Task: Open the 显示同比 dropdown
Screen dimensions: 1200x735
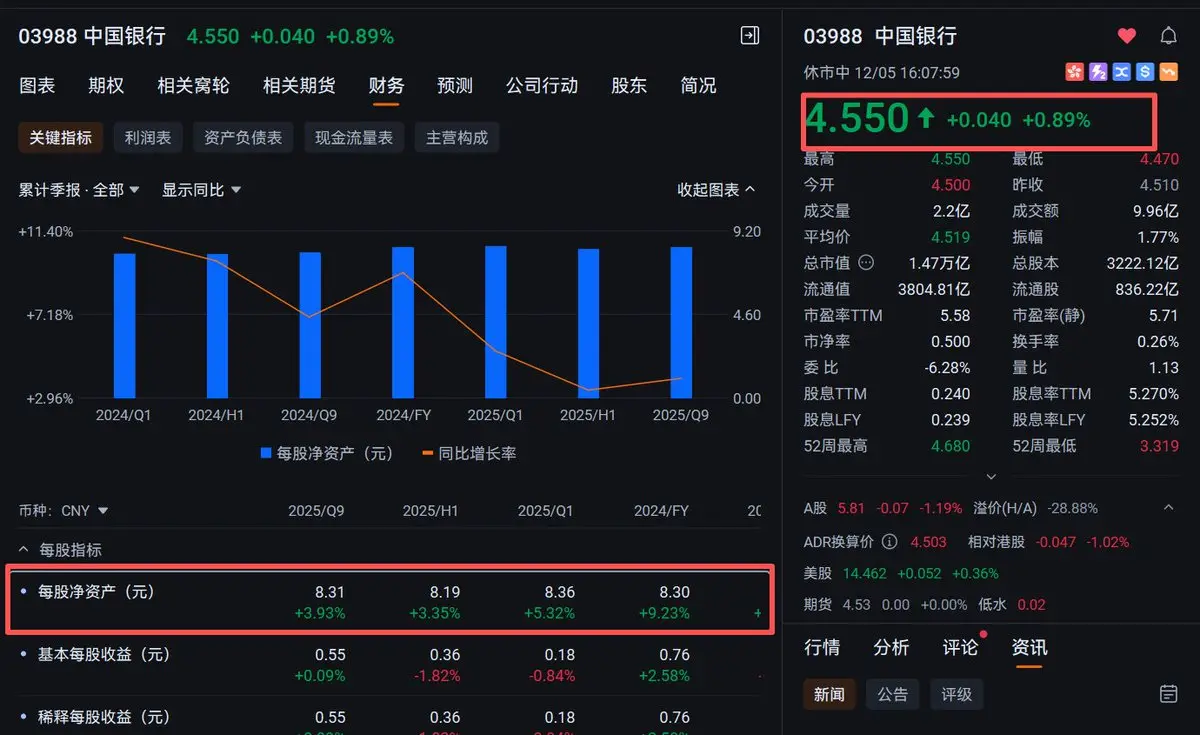Action: pyautogui.click(x=201, y=190)
